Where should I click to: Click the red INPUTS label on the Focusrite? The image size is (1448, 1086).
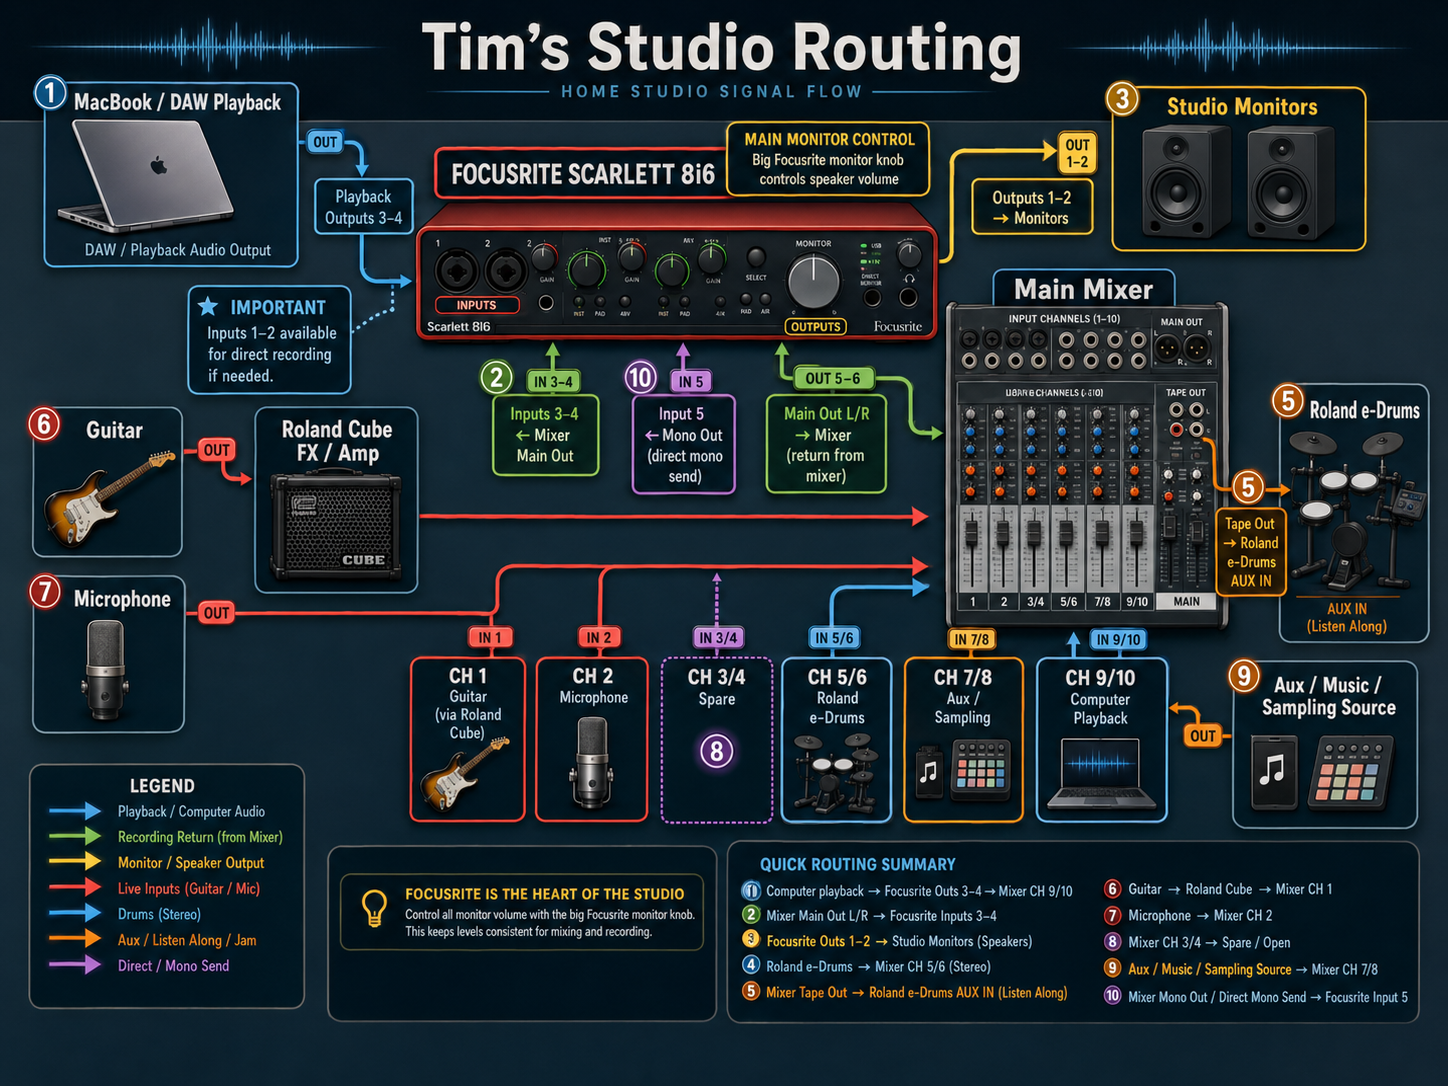(477, 305)
